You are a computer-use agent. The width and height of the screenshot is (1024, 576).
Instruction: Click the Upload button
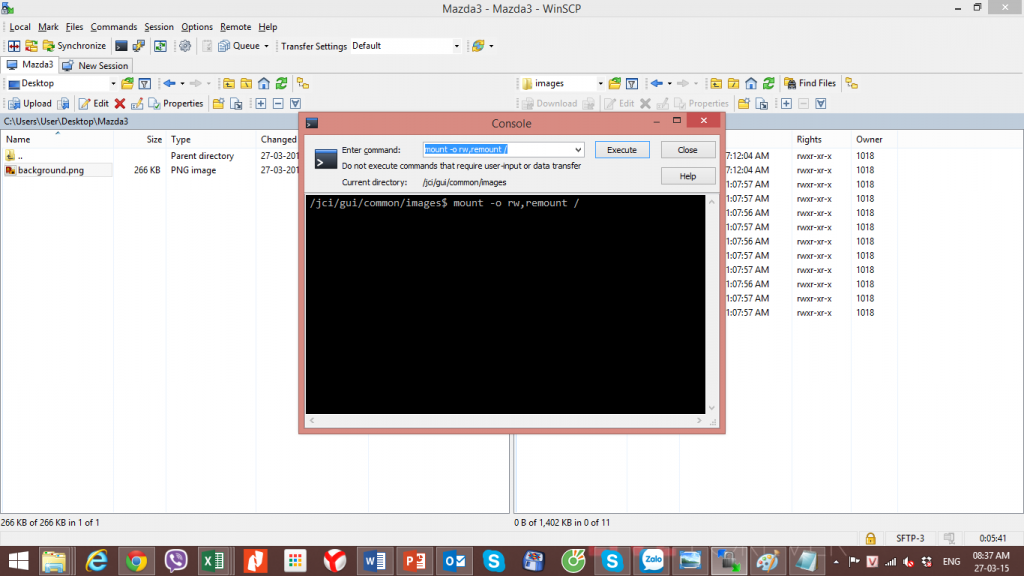coord(30,103)
